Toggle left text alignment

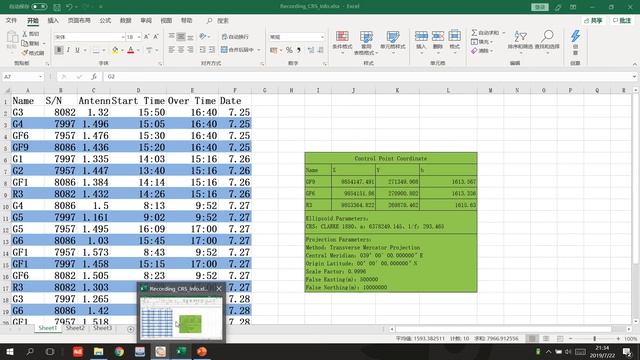(x=171, y=50)
